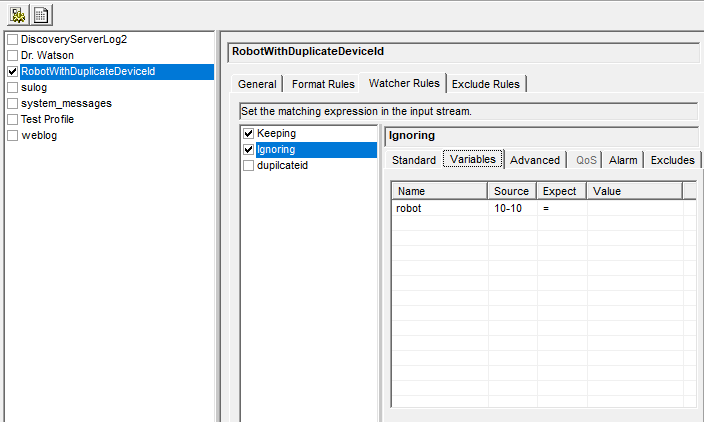Screen dimensions: 704x422
Task: Open the Format Rules tab
Action: click(323, 84)
